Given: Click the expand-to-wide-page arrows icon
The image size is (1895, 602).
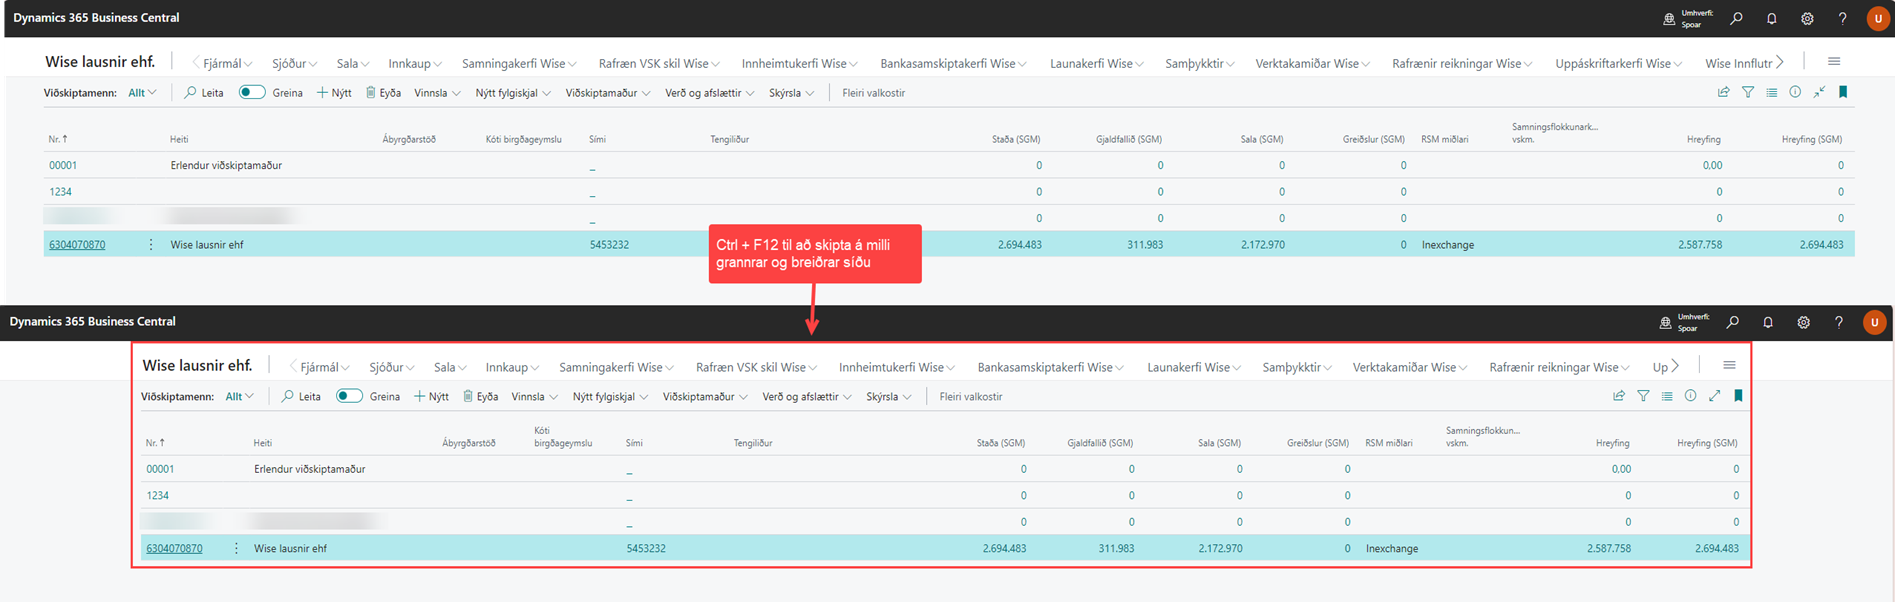Looking at the screenshot, I should pyautogui.click(x=1714, y=396).
